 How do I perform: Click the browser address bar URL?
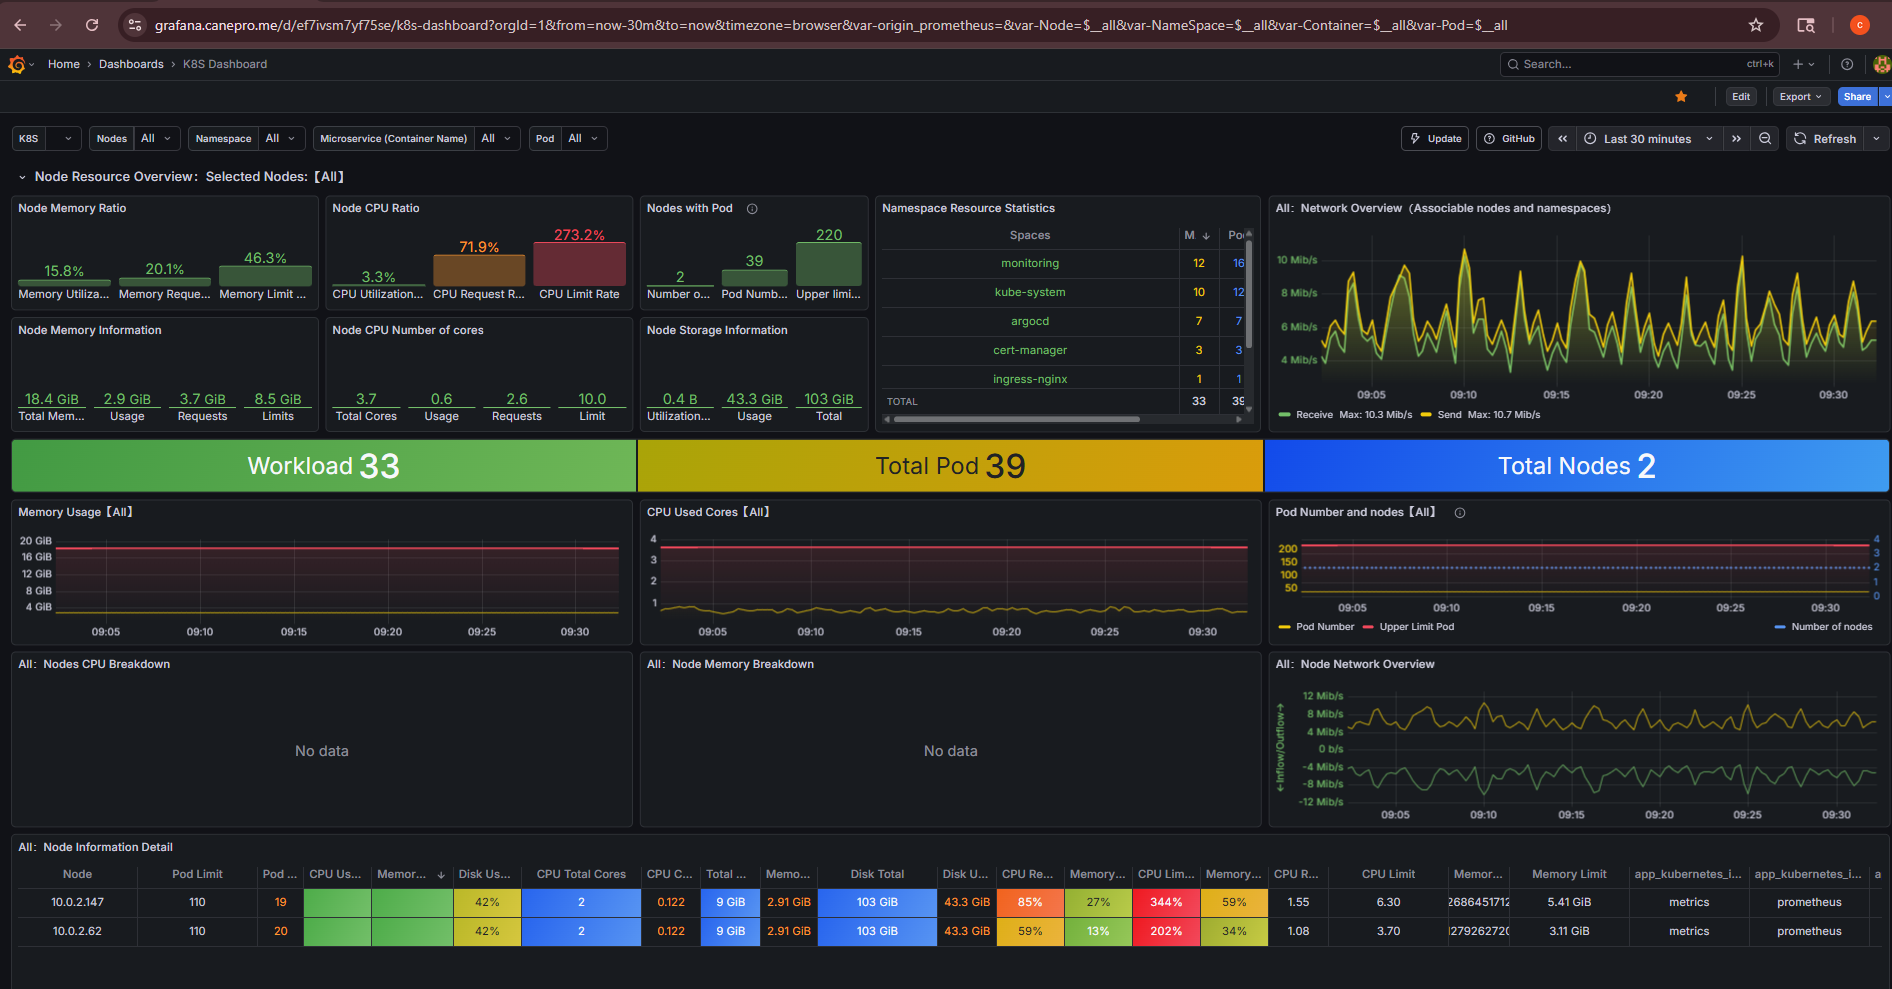pos(830,25)
